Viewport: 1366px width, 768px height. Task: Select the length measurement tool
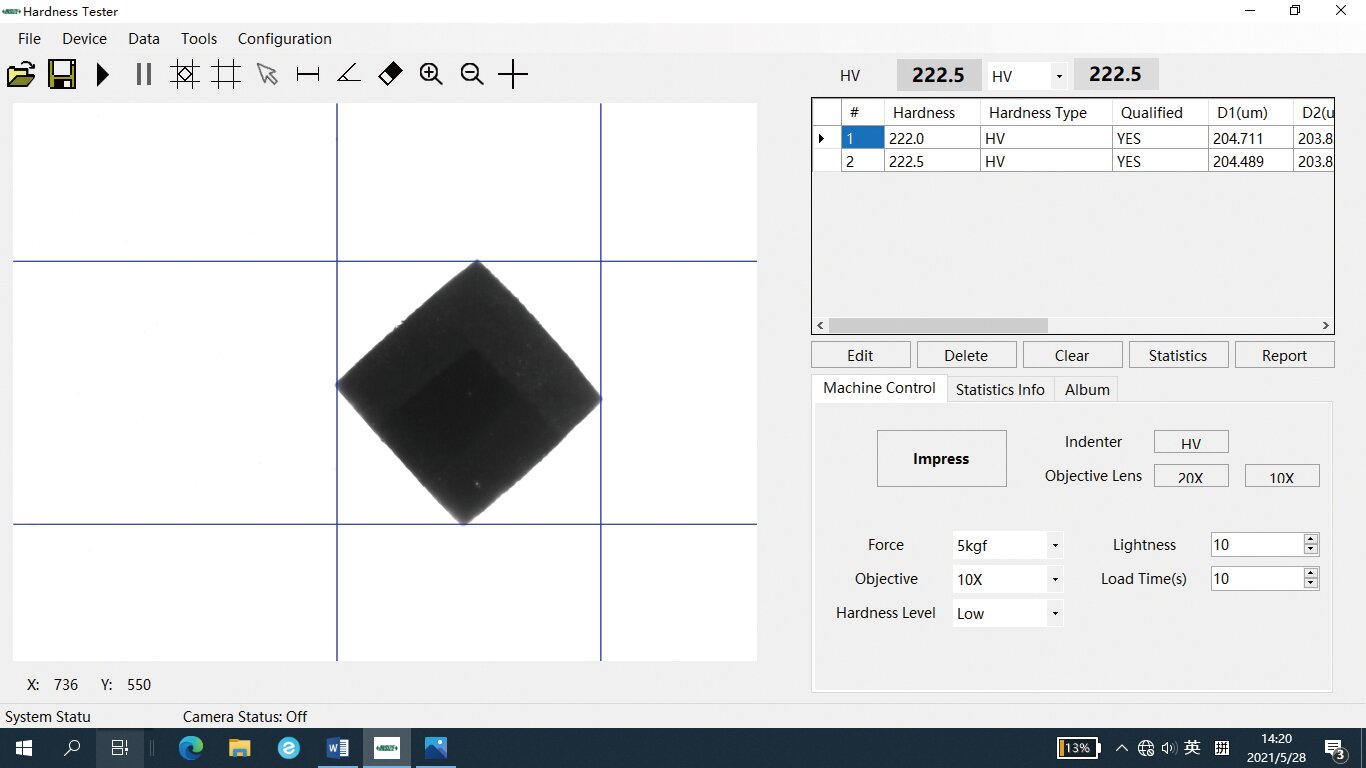[x=308, y=74]
